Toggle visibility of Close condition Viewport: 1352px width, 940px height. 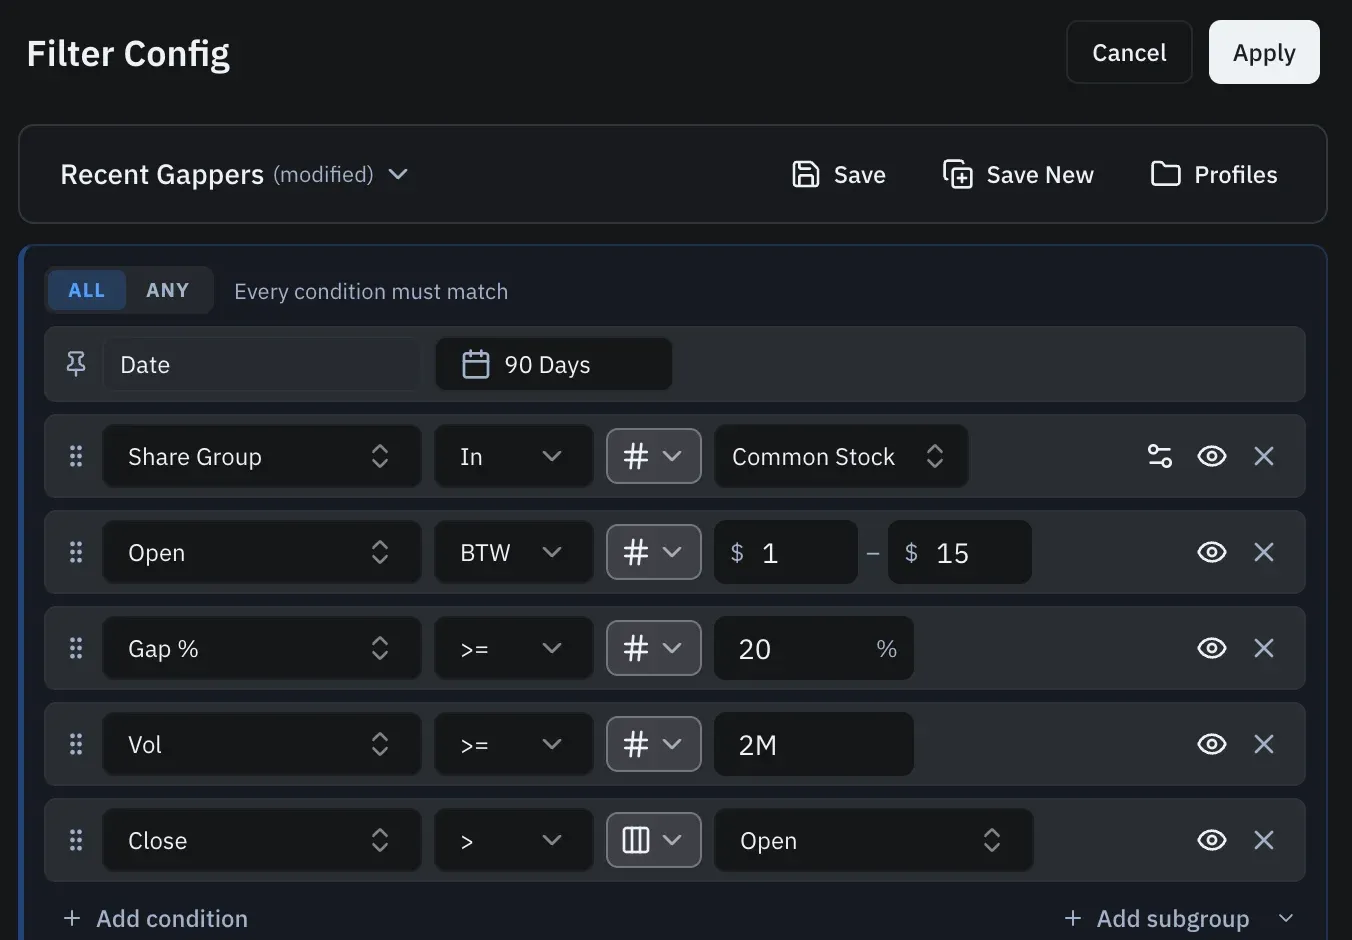coord(1212,840)
